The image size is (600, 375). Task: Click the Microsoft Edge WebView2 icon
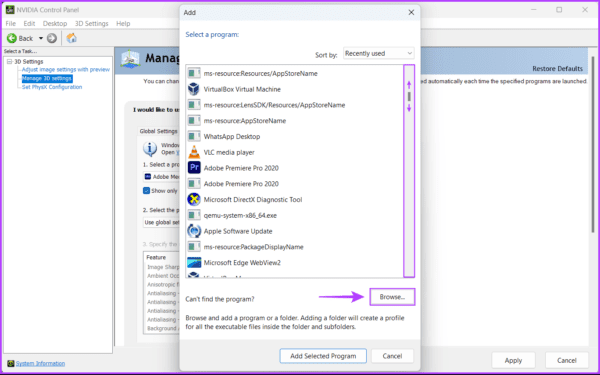[x=194, y=262]
